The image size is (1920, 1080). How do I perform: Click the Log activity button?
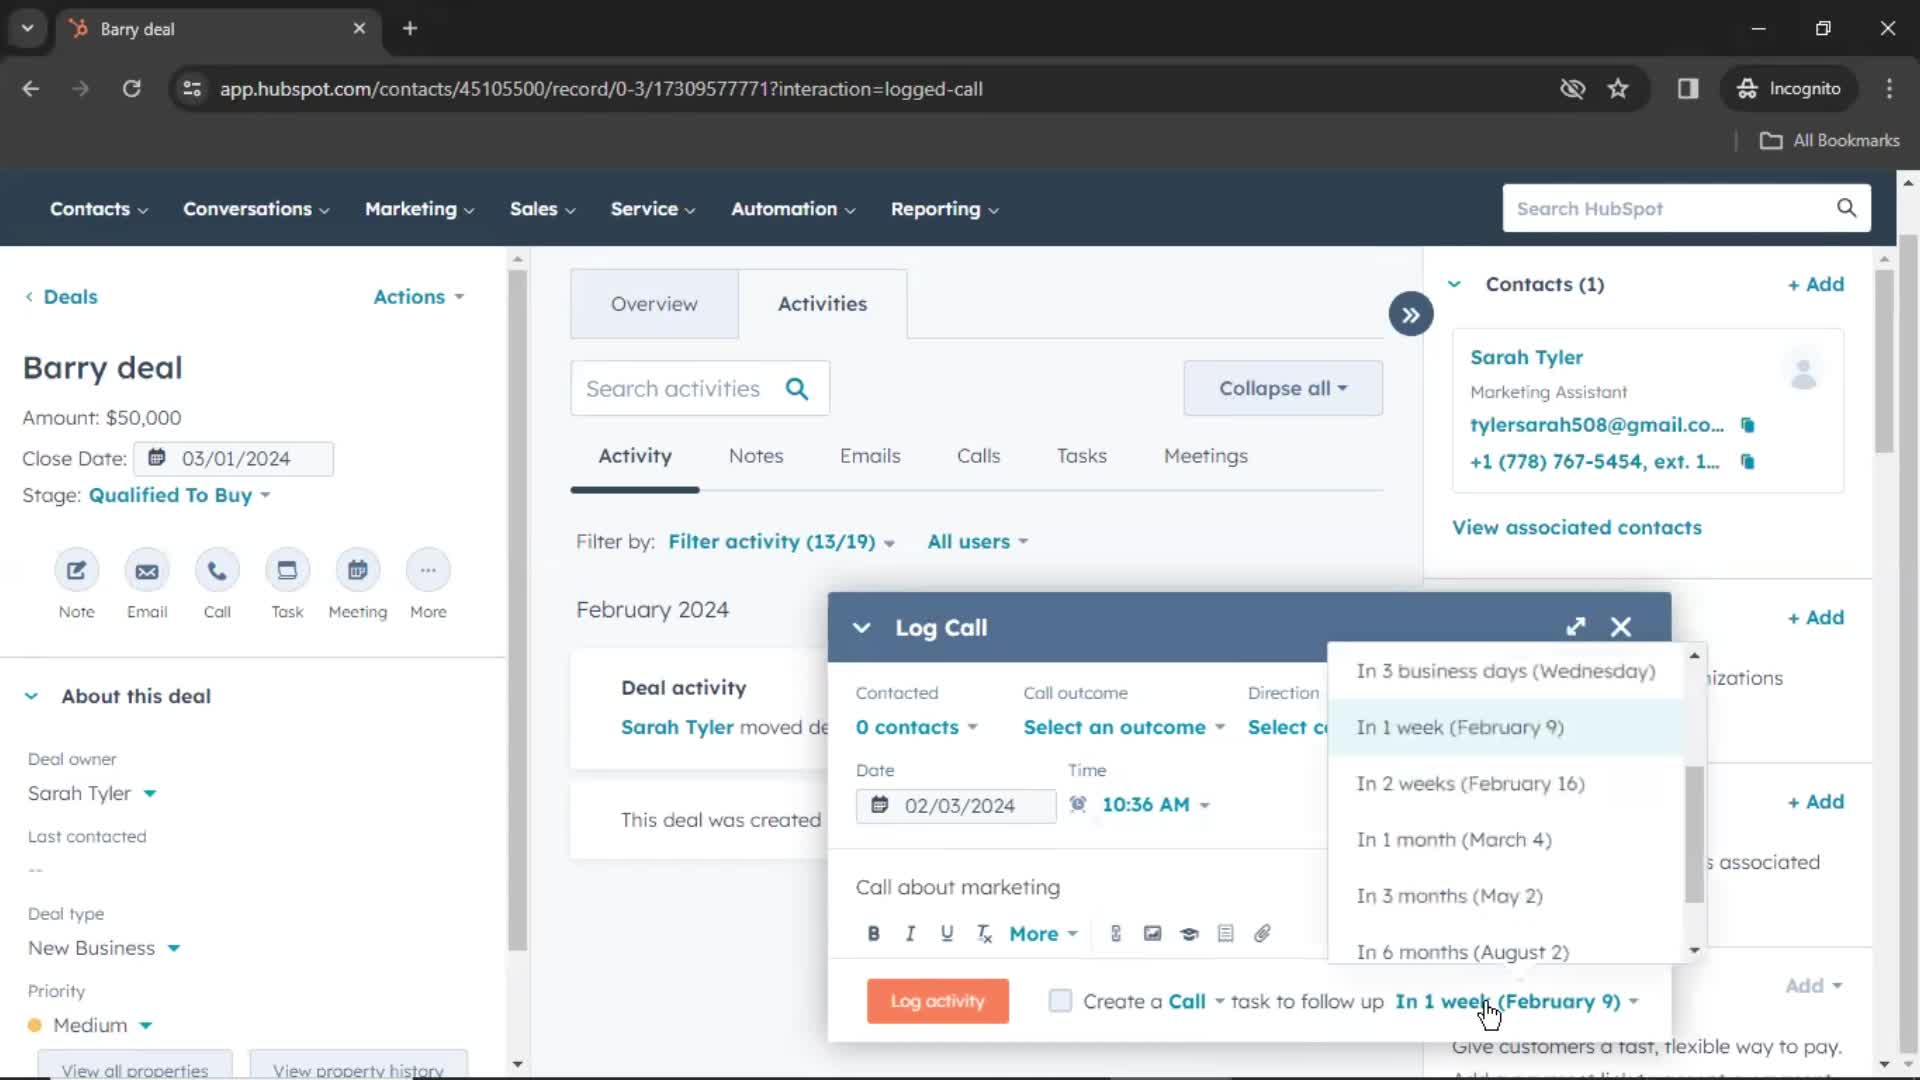click(x=937, y=1001)
